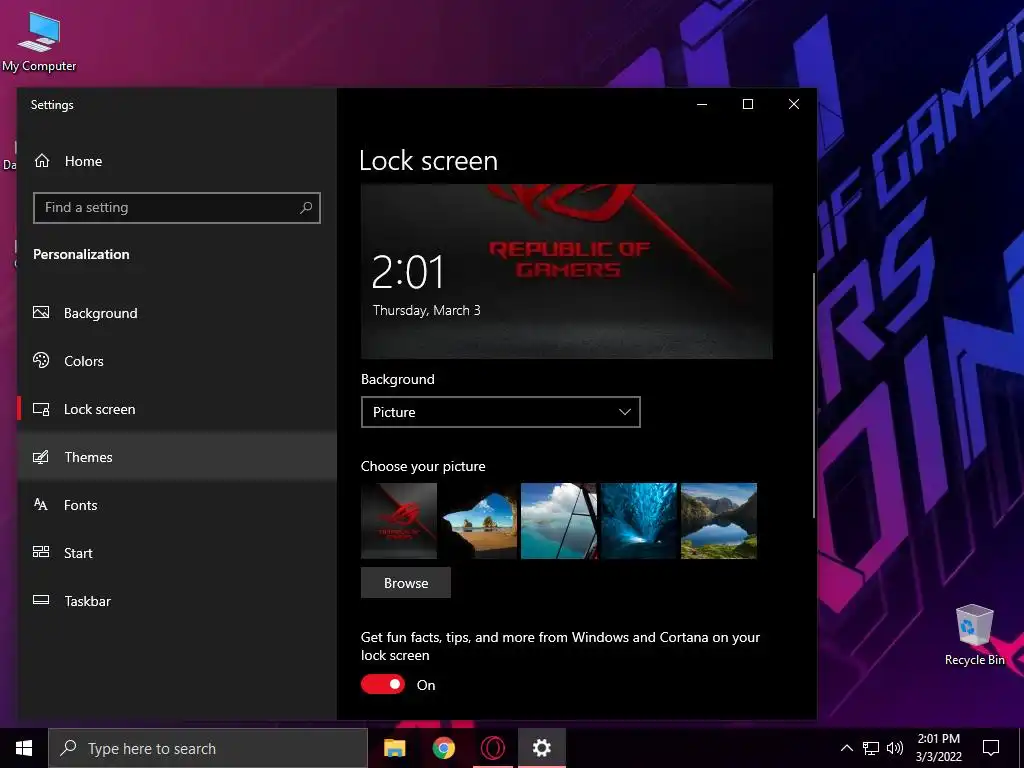Go to Colors personalization page
This screenshot has height=768, width=1024.
[176, 360]
